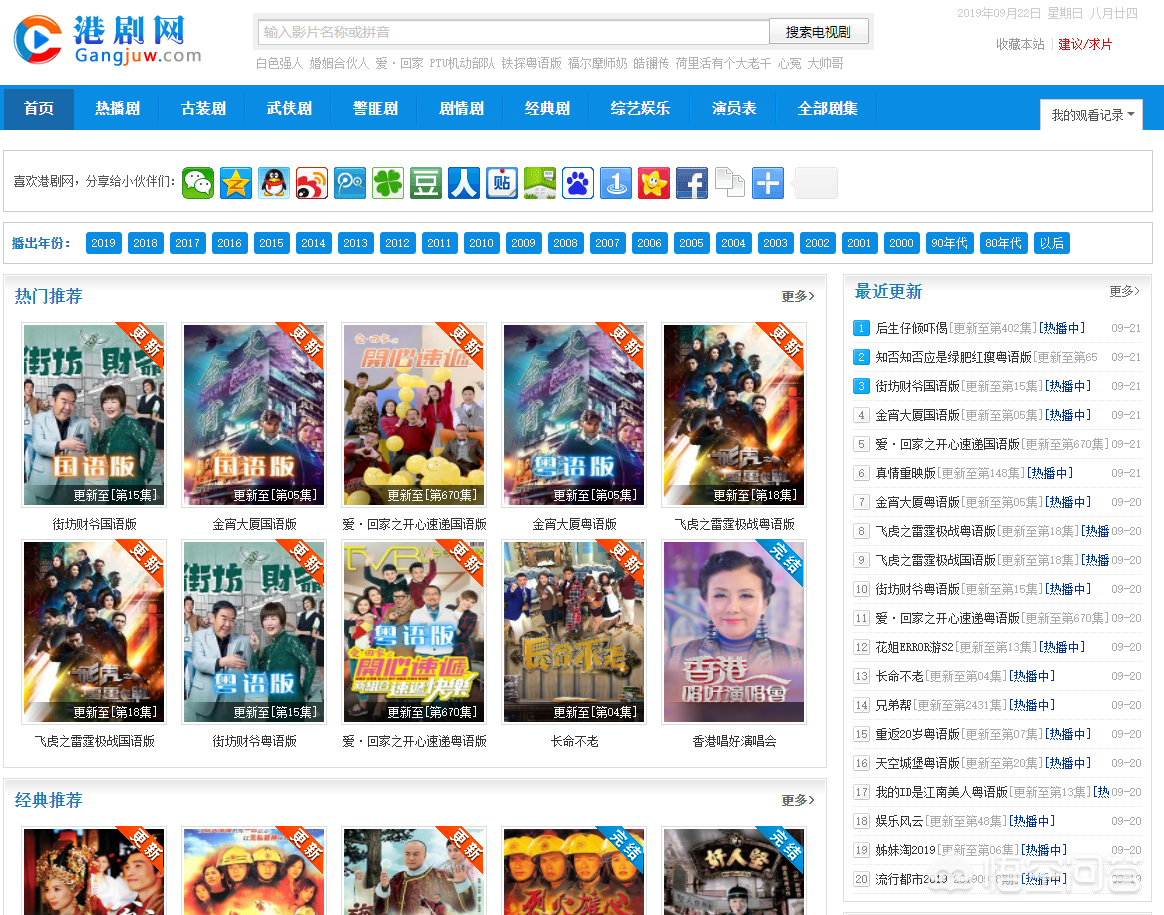Switch to the 综艺娱乐 tab
This screenshot has width=1164, height=915.
coord(640,108)
